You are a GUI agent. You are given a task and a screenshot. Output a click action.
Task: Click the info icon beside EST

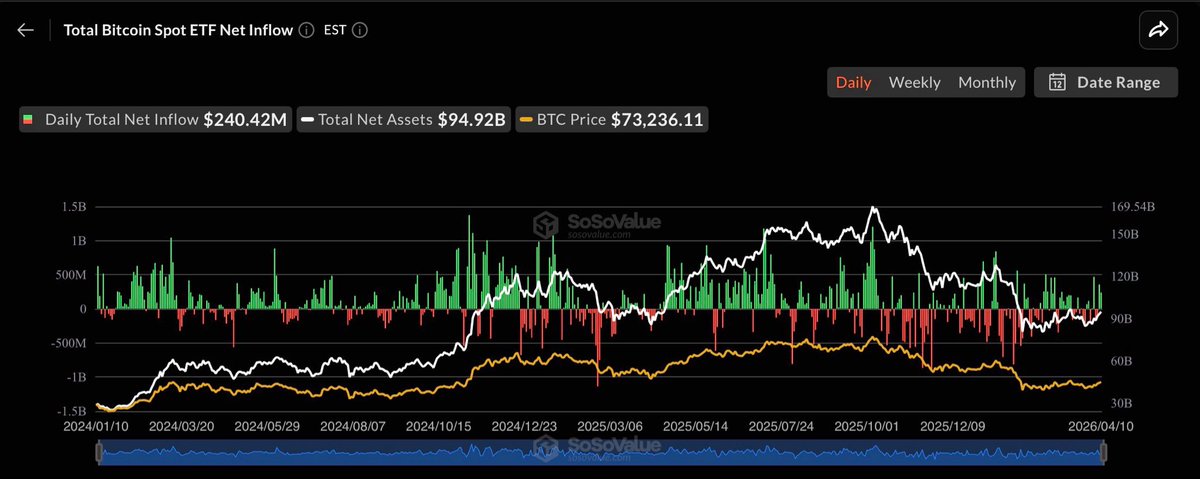coord(360,30)
